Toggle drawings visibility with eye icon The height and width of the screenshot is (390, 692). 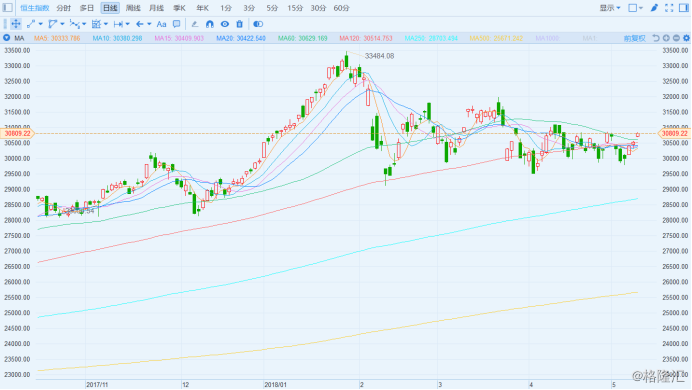(225, 24)
